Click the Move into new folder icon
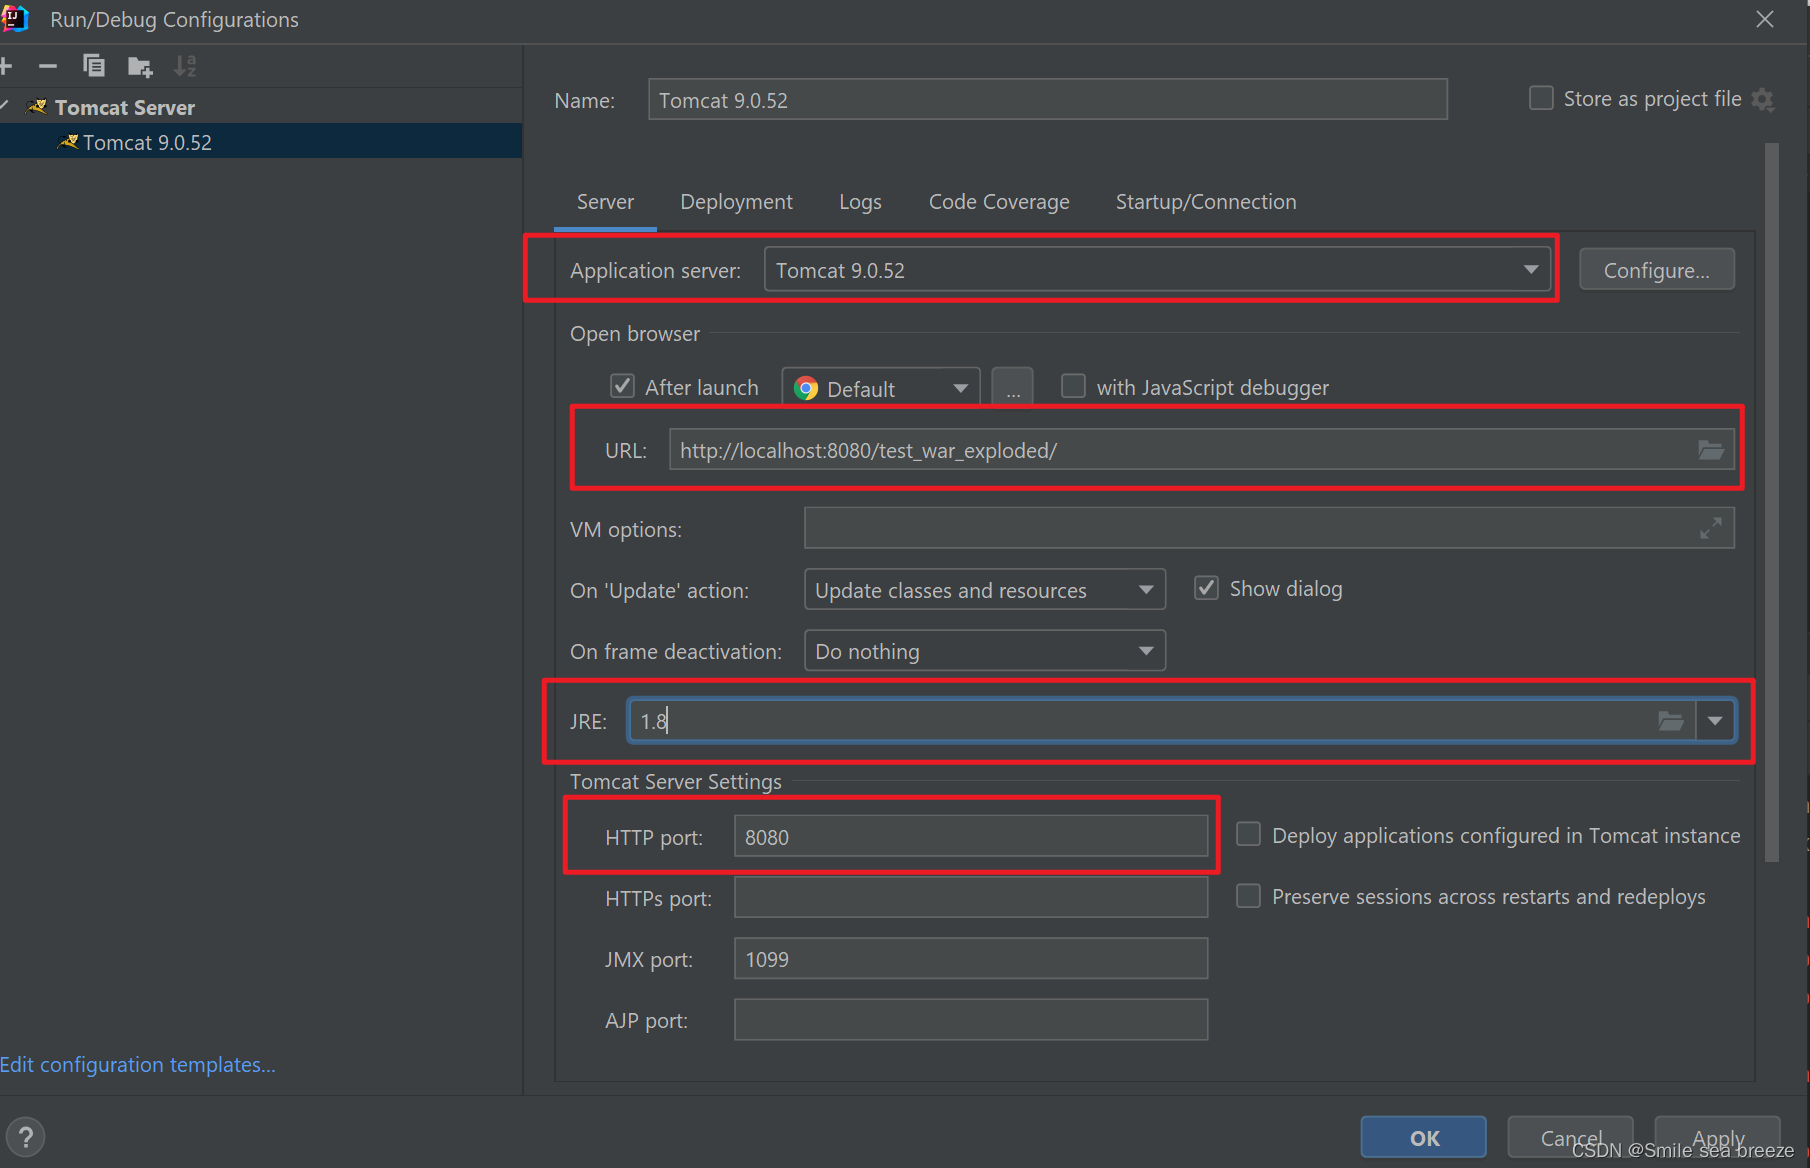1810x1168 pixels. coord(140,67)
